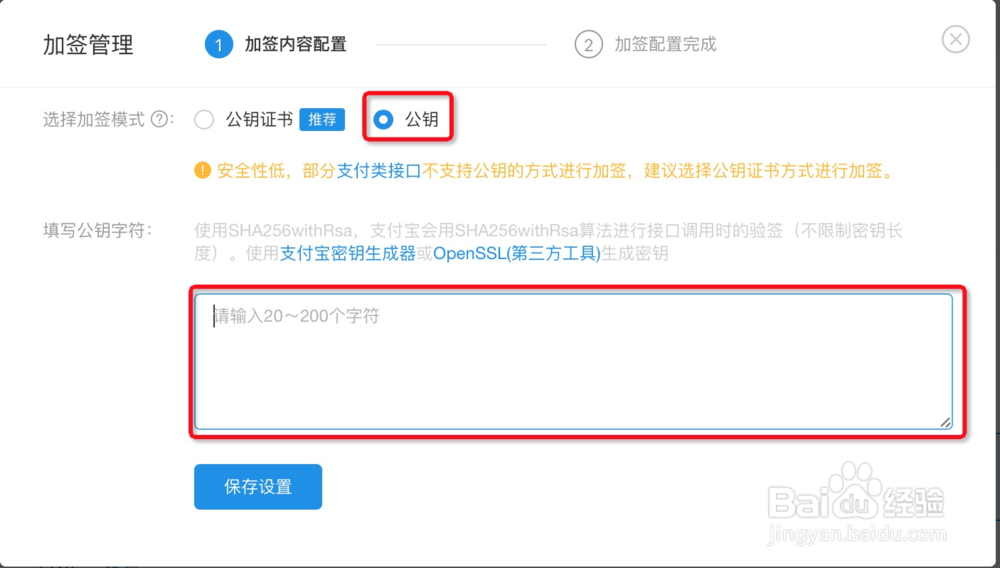
Task: Click the jingyan.baidu.com watermark text
Action: click(x=855, y=536)
